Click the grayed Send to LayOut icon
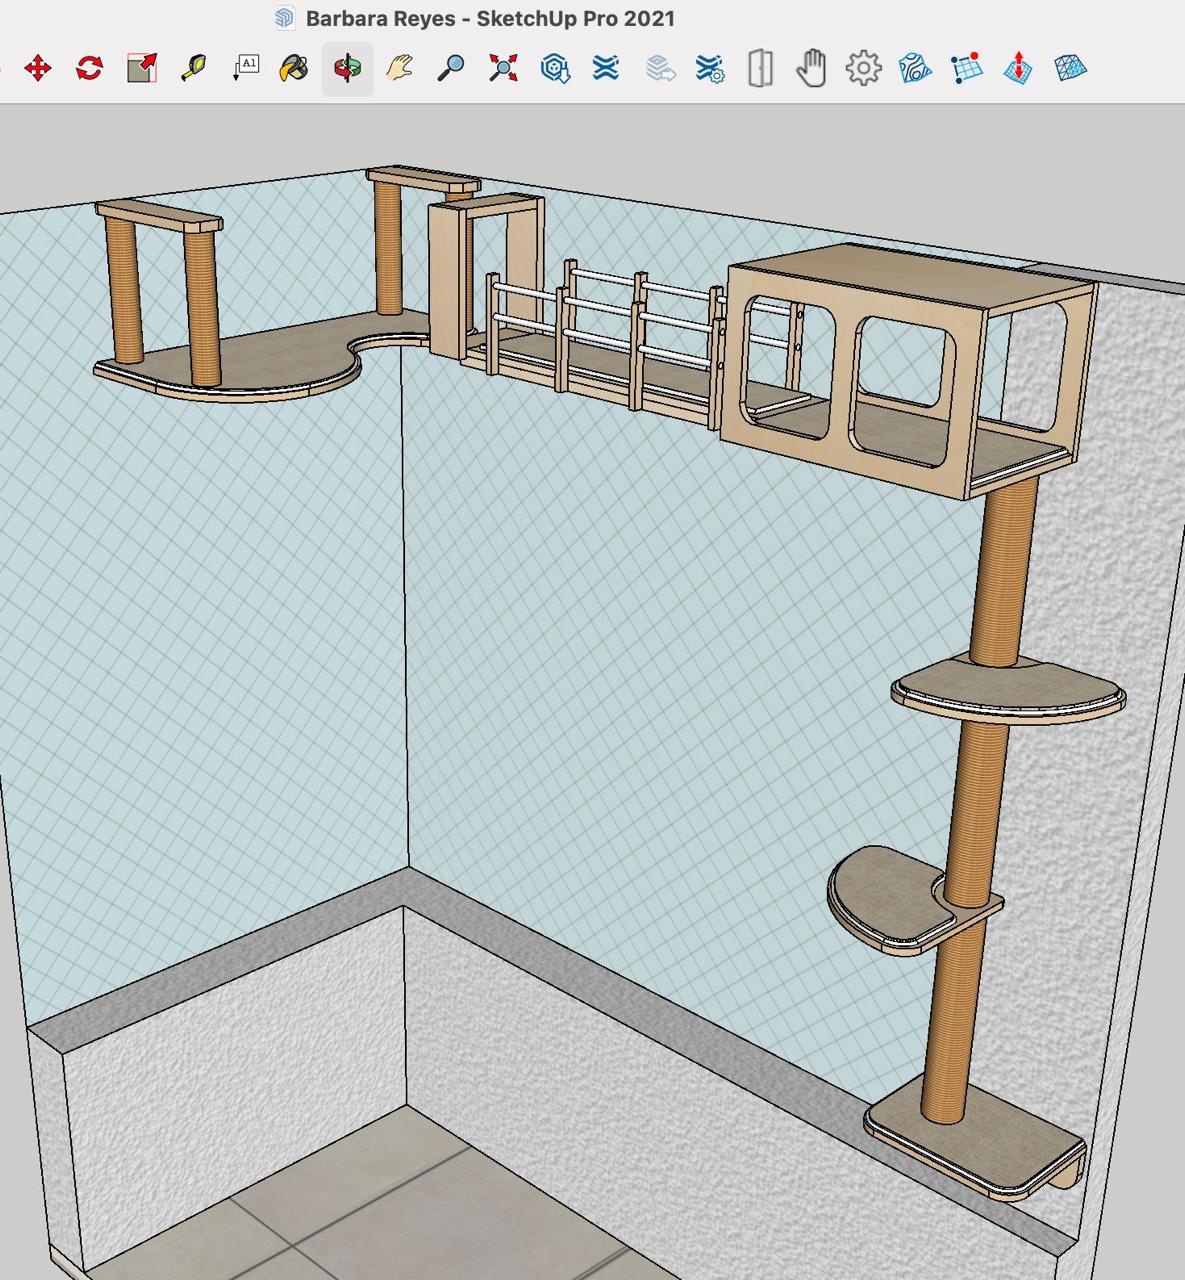1185x1280 pixels. click(660, 69)
